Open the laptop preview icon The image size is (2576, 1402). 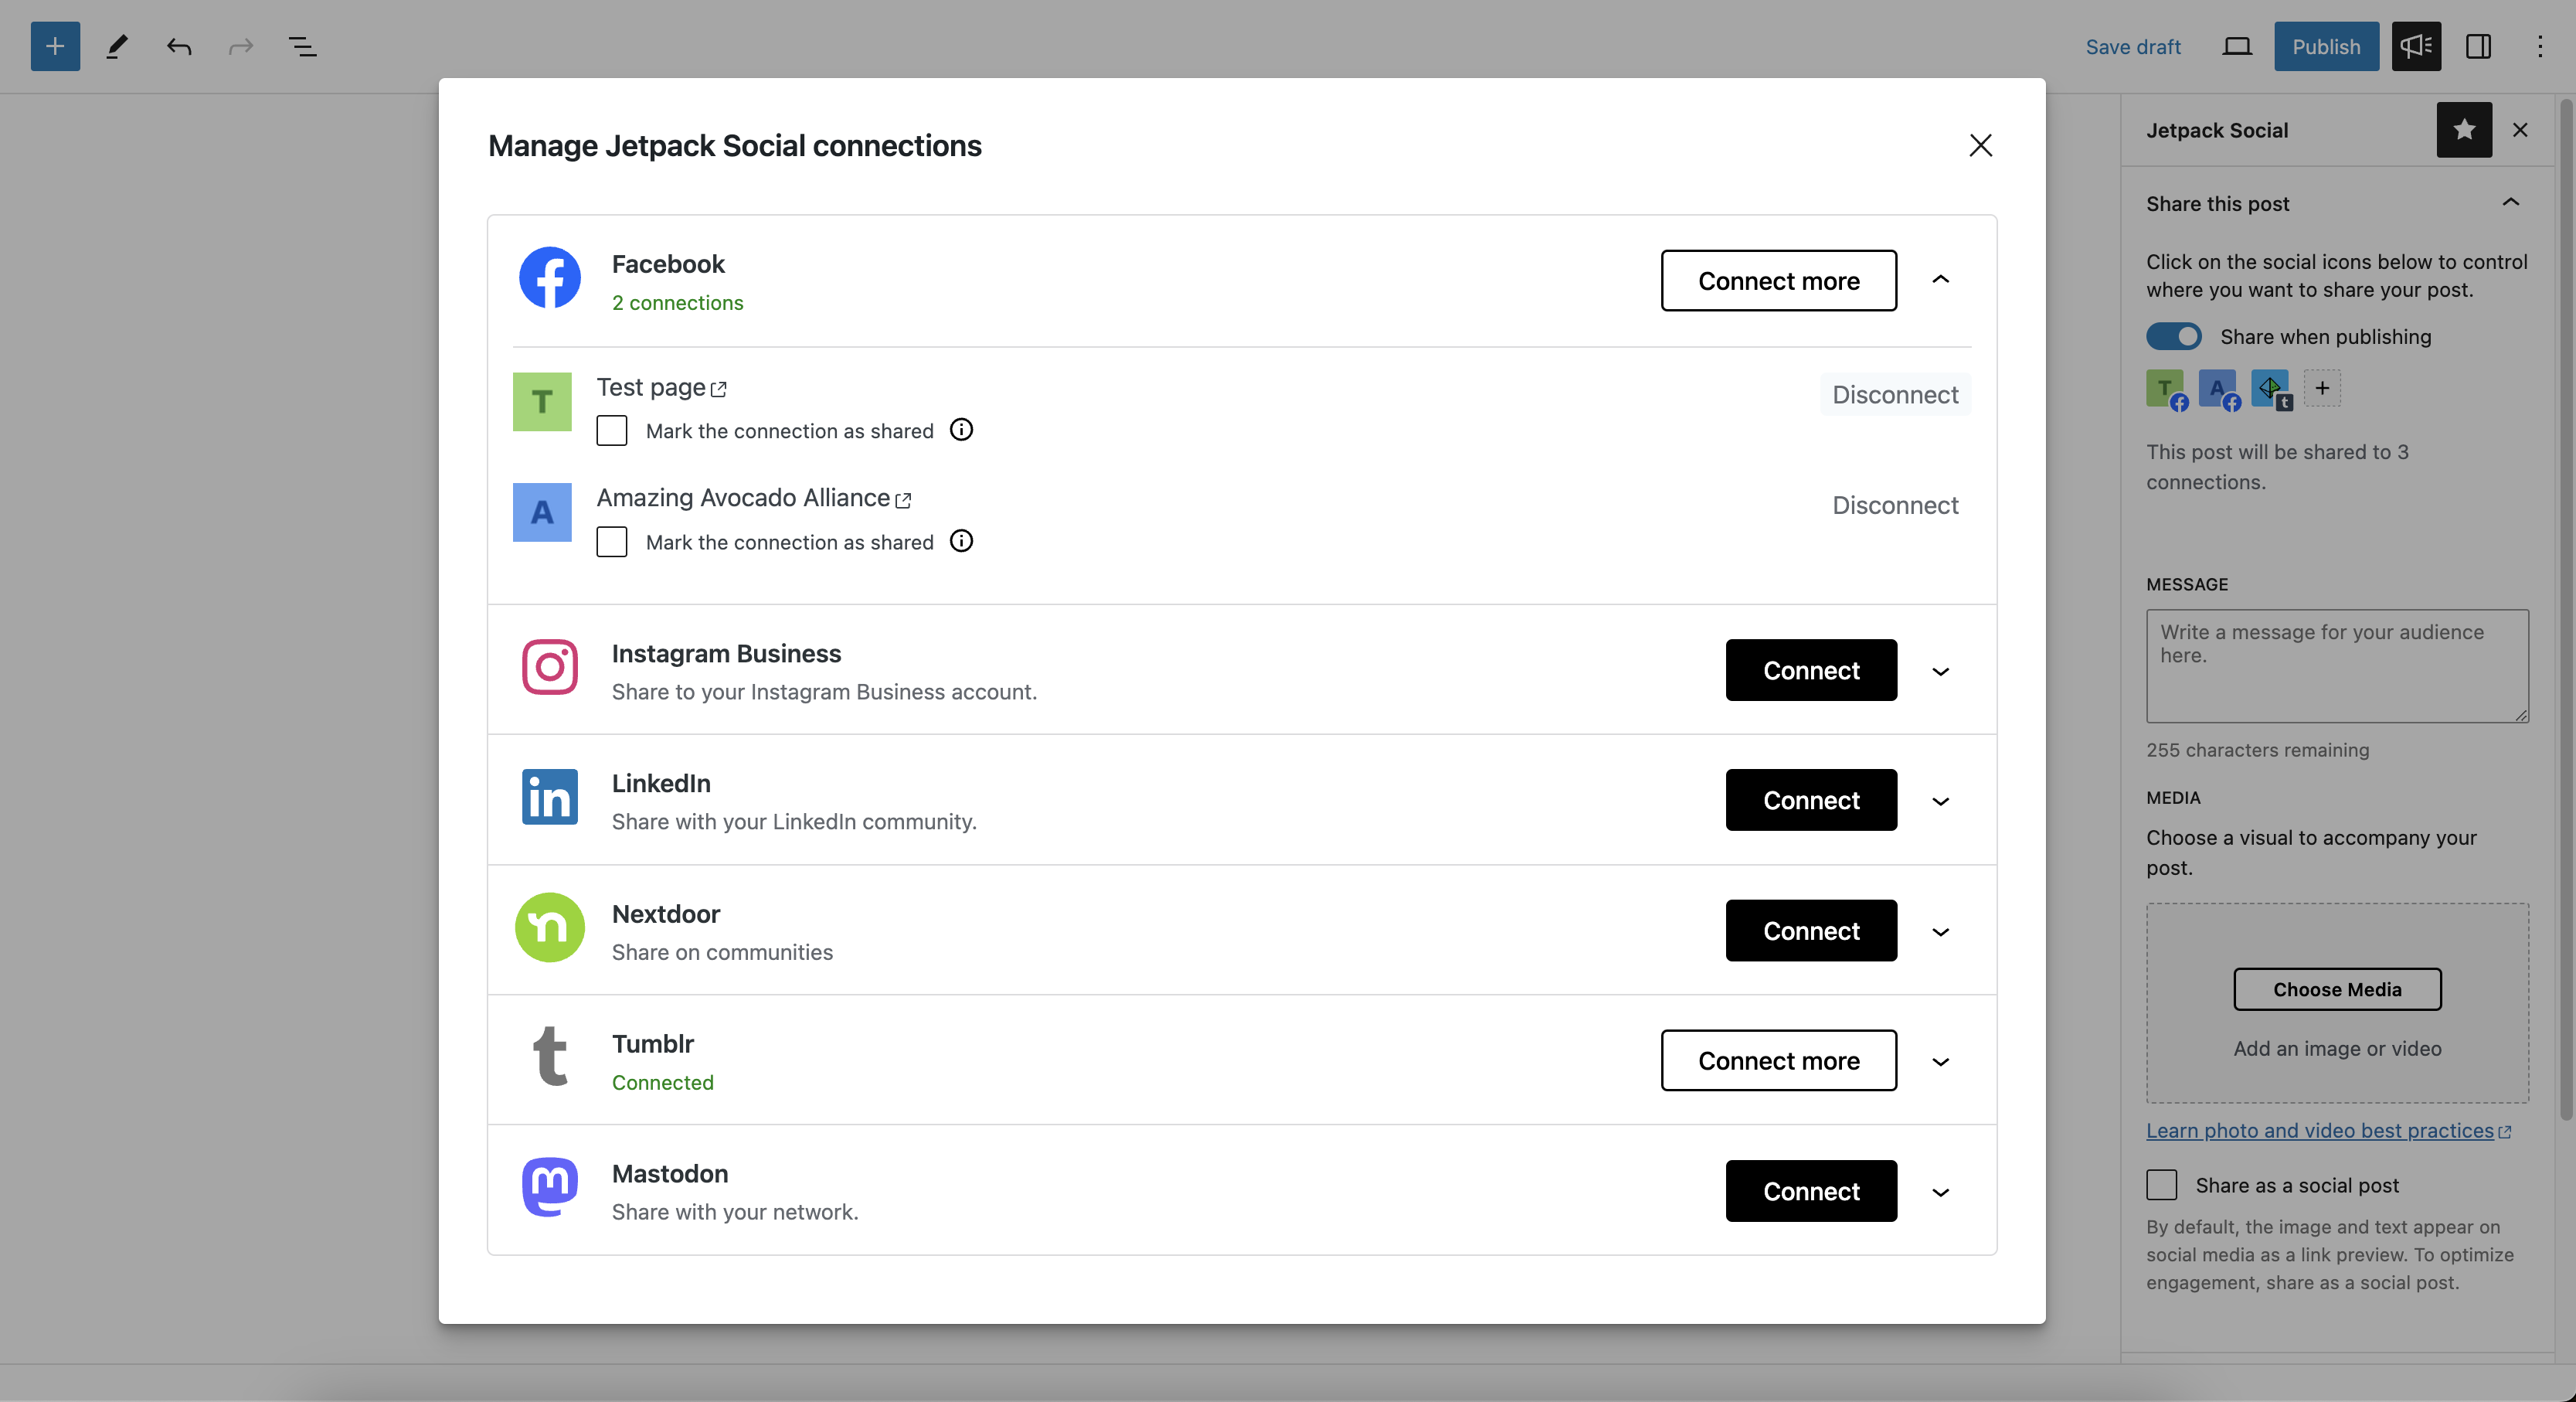pos(2237,46)
